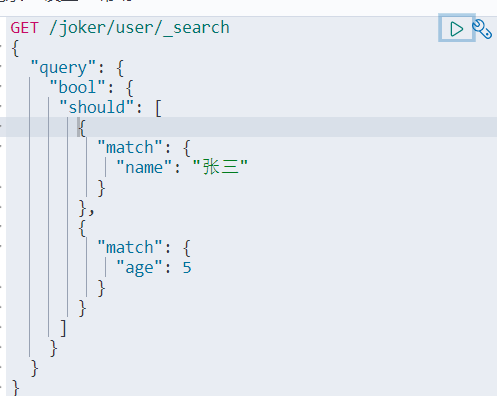497x396 pixels.
Task: Click the numeric value 5
Action: pos(187,268)
